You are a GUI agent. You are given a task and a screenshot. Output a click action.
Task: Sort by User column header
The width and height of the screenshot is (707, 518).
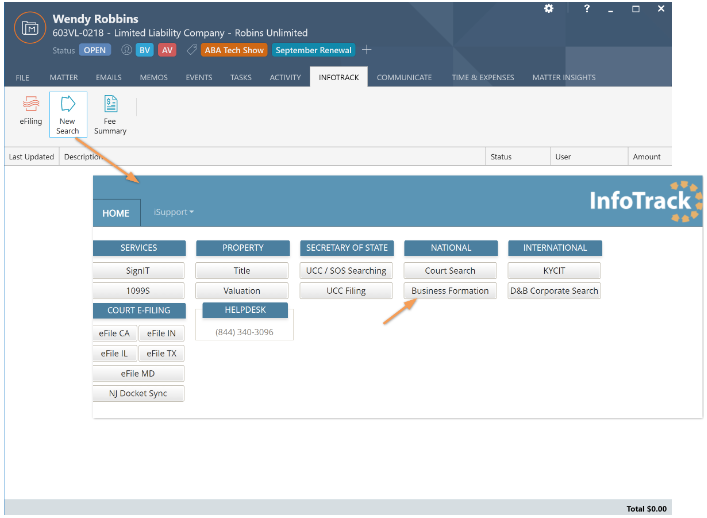(589, 157)
